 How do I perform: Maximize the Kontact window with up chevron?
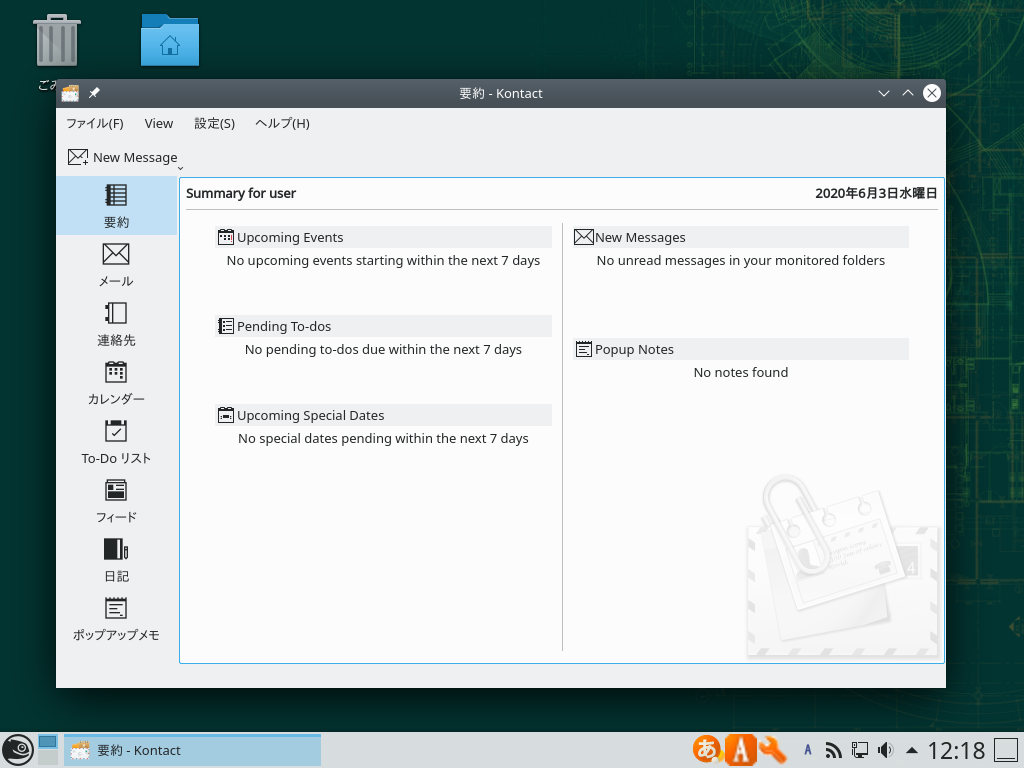pos(908,93)
